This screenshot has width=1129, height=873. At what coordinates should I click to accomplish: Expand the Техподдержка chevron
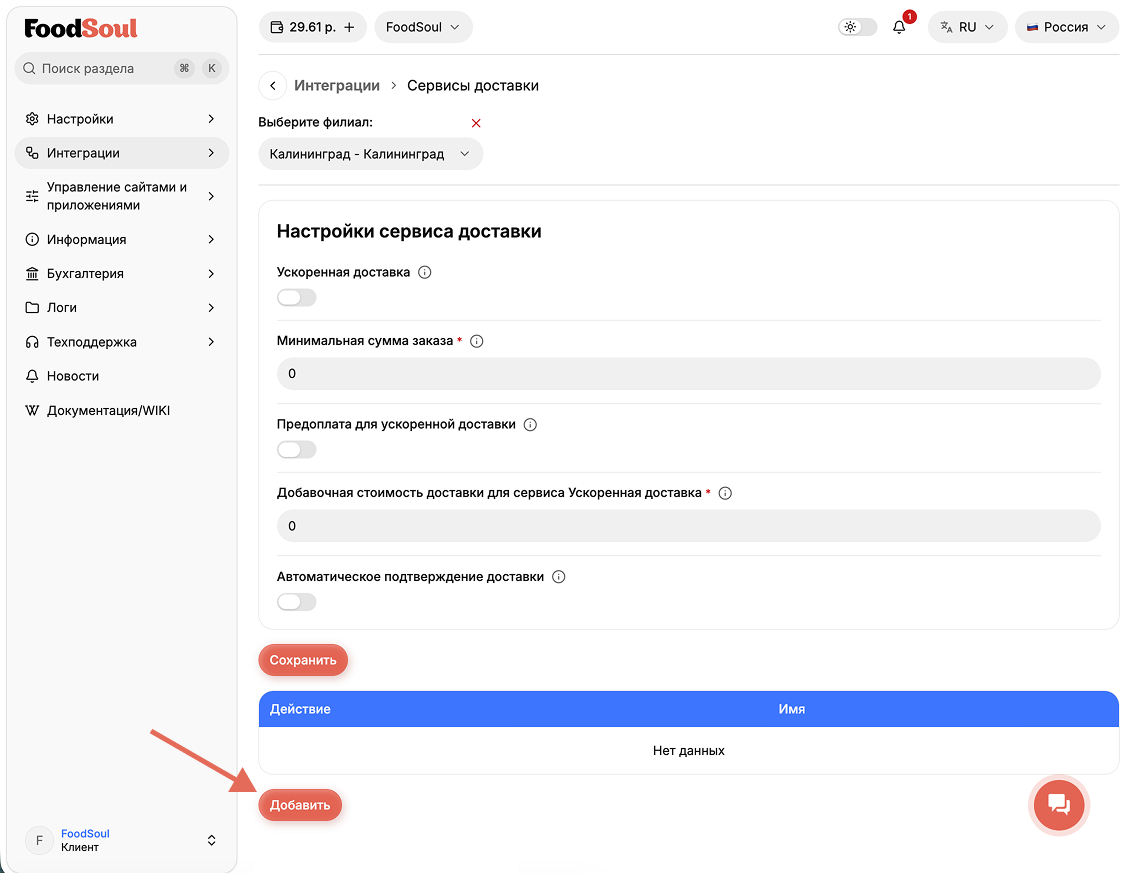pos(211,342)
